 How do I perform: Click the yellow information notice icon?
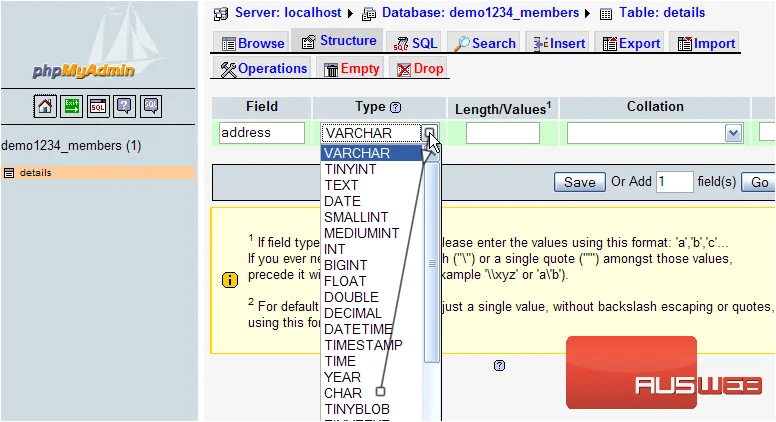pyautogui.click(x=230, y=280)
